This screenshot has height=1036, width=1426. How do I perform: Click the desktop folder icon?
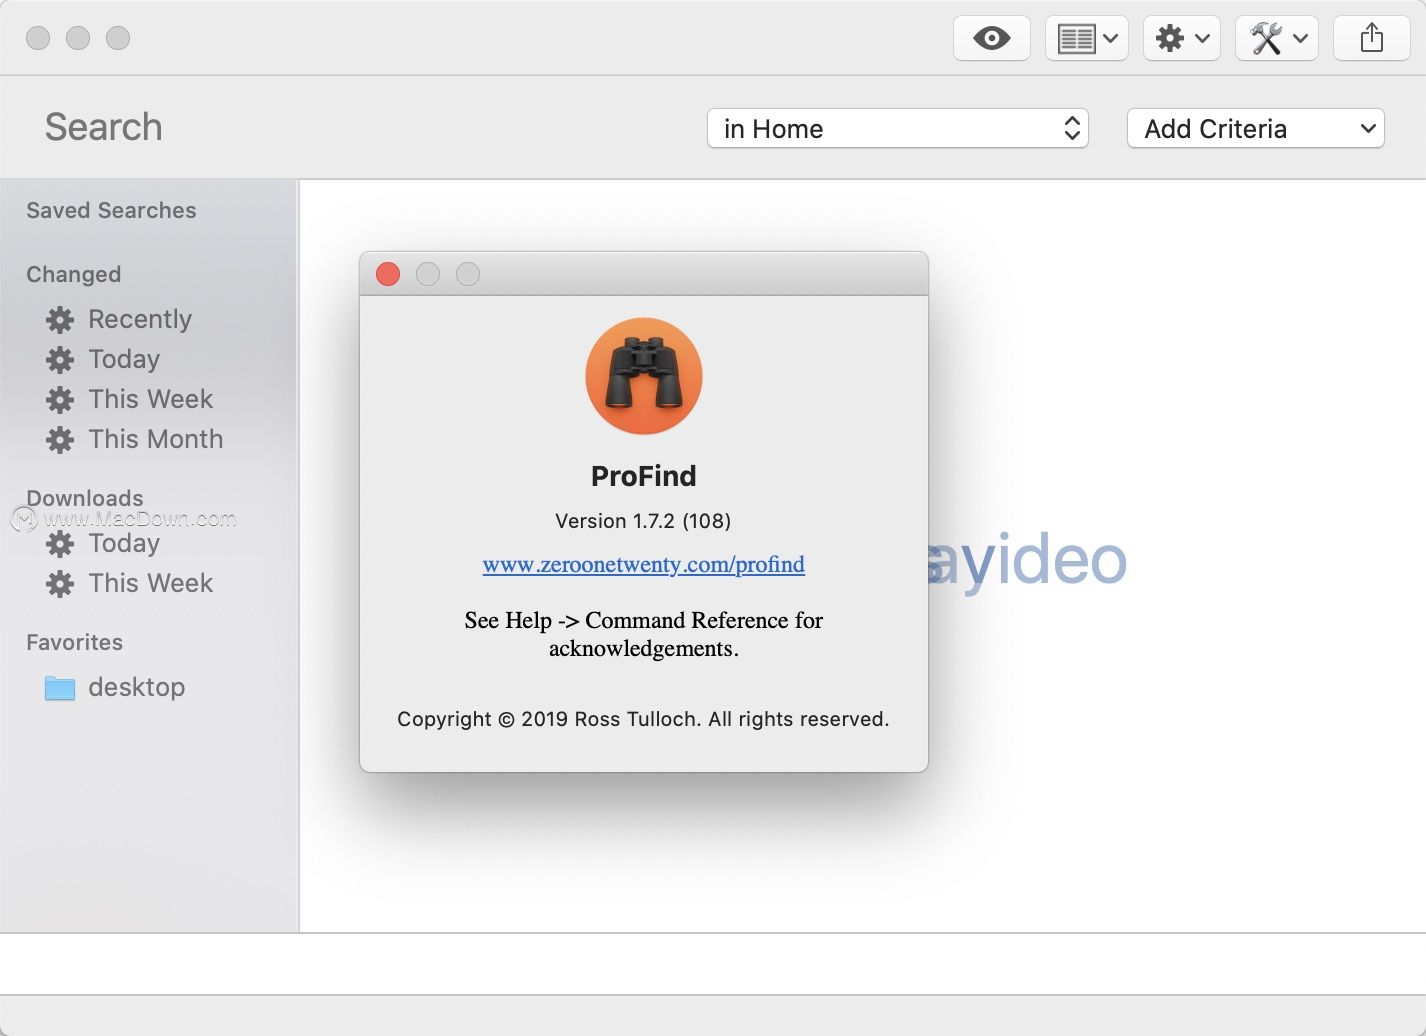click(60, 688)
